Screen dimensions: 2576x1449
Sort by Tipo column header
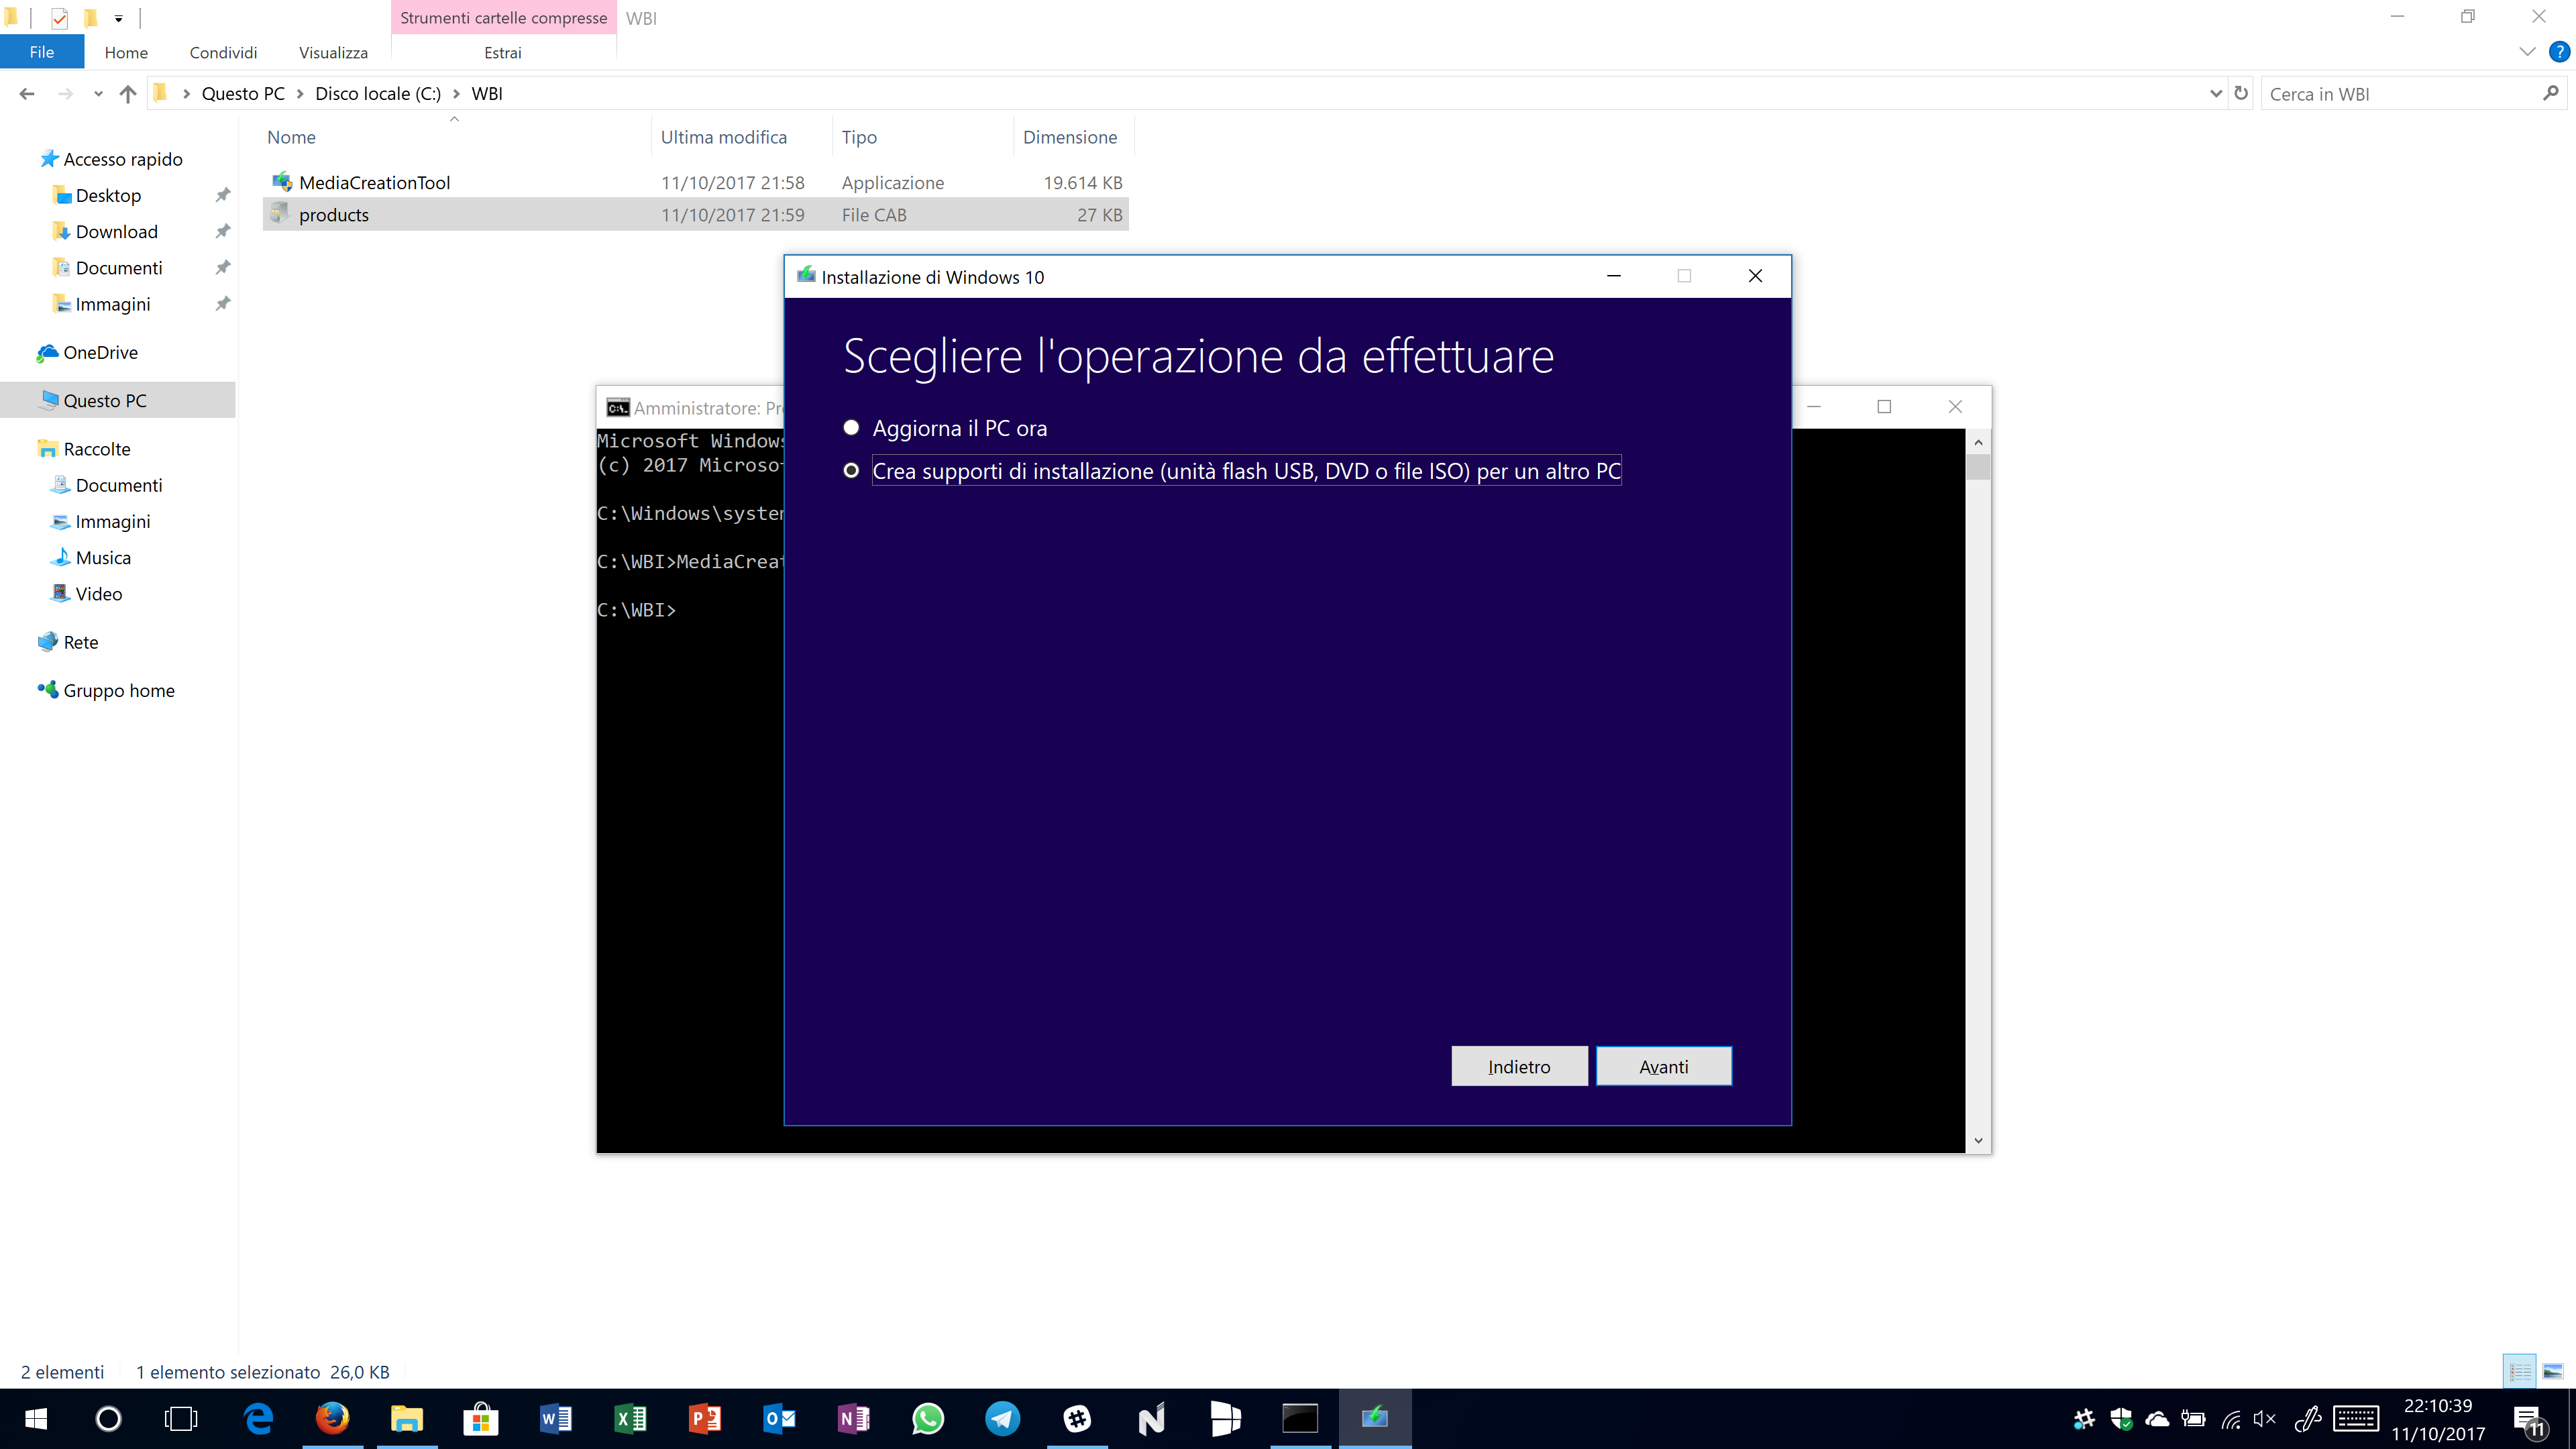tap(859, 137)
